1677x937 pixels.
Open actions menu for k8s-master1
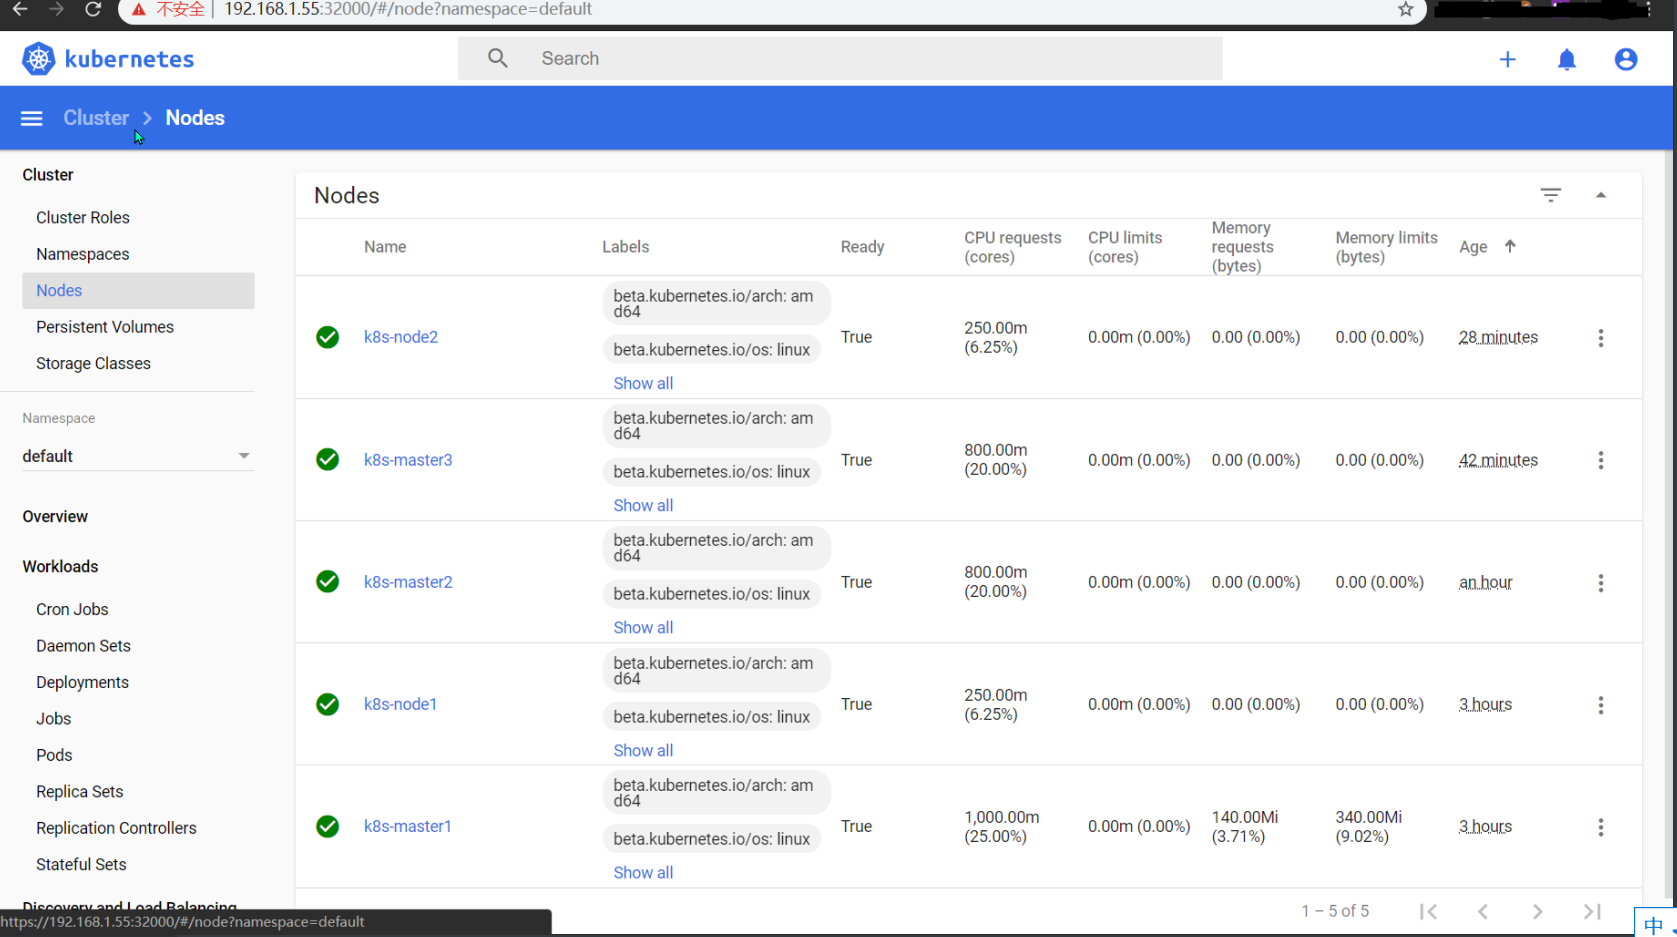click(x=1600, y=827)
